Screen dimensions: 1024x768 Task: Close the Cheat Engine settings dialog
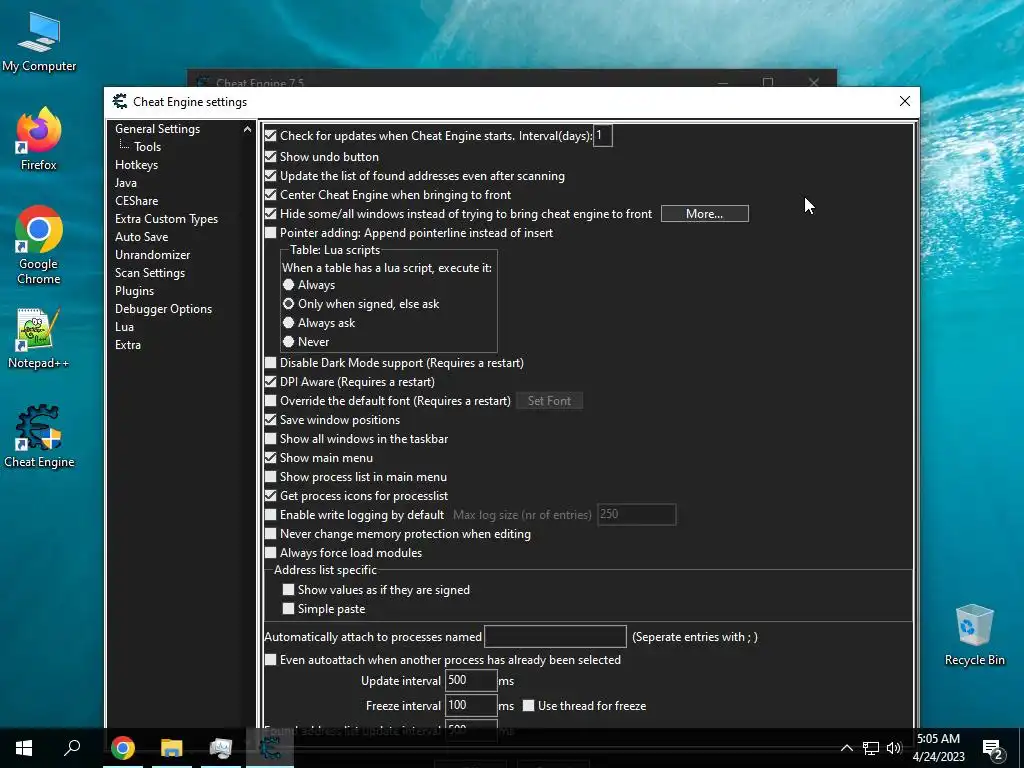pyautogui.click(x=904, y=101)
